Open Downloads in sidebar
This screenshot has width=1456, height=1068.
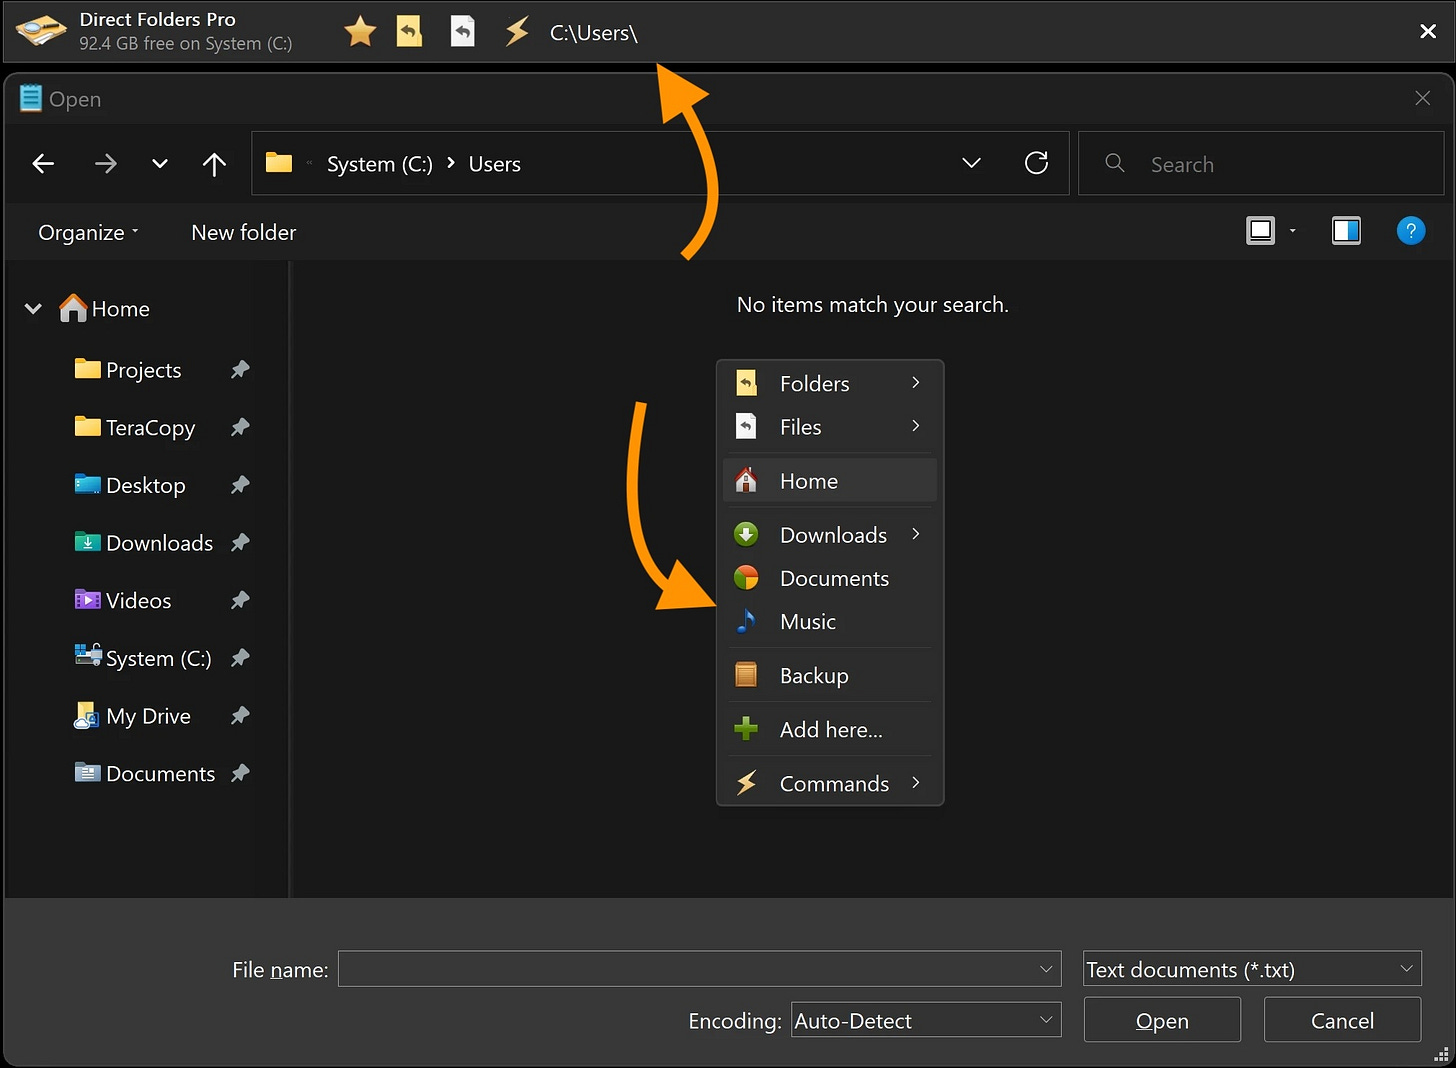pos(144,543)
